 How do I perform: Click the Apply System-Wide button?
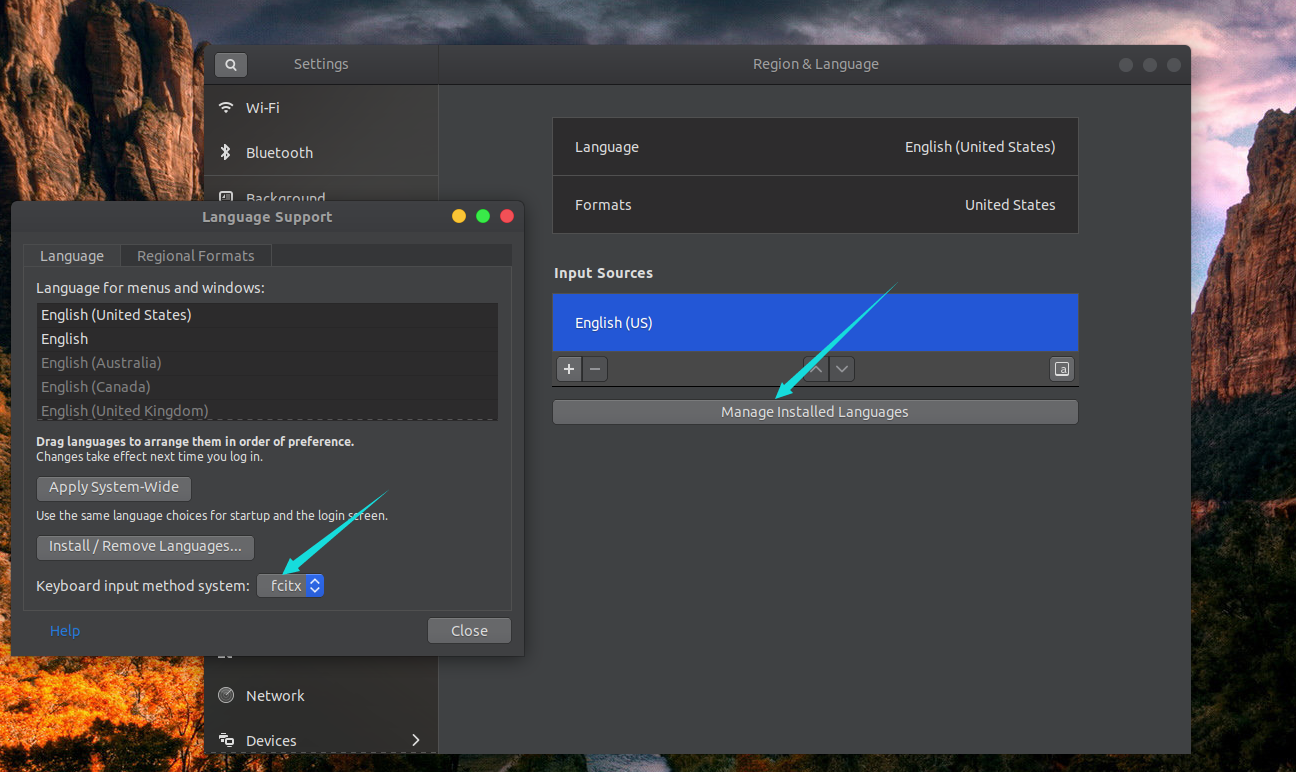[114, 488]
